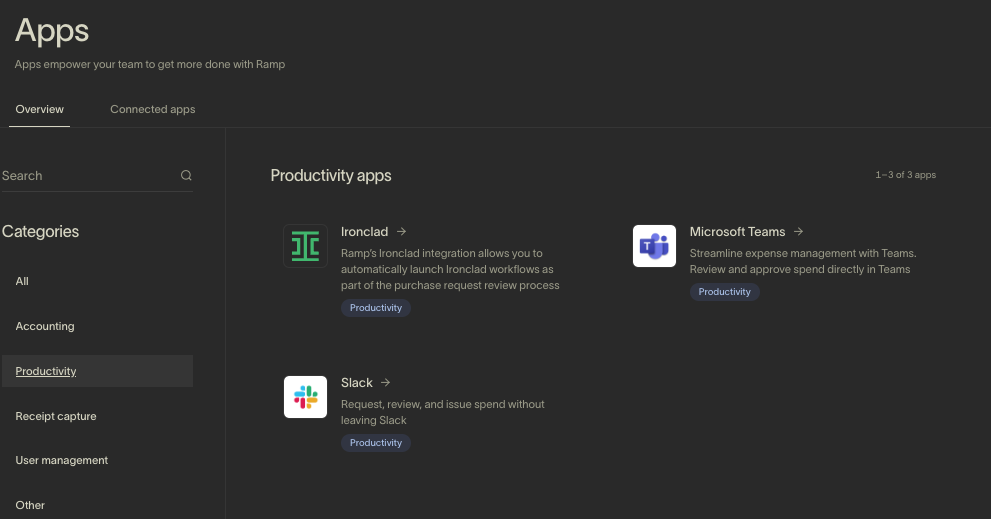Select the All category
991x519 pixels.
click(97, 281)
